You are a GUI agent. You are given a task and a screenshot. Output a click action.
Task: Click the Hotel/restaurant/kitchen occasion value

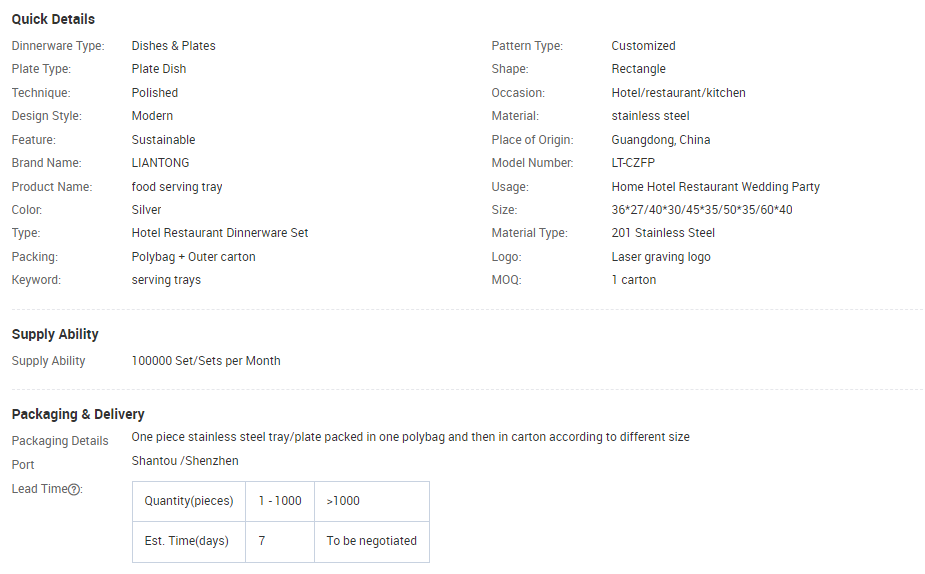click(x=678, y=93)
